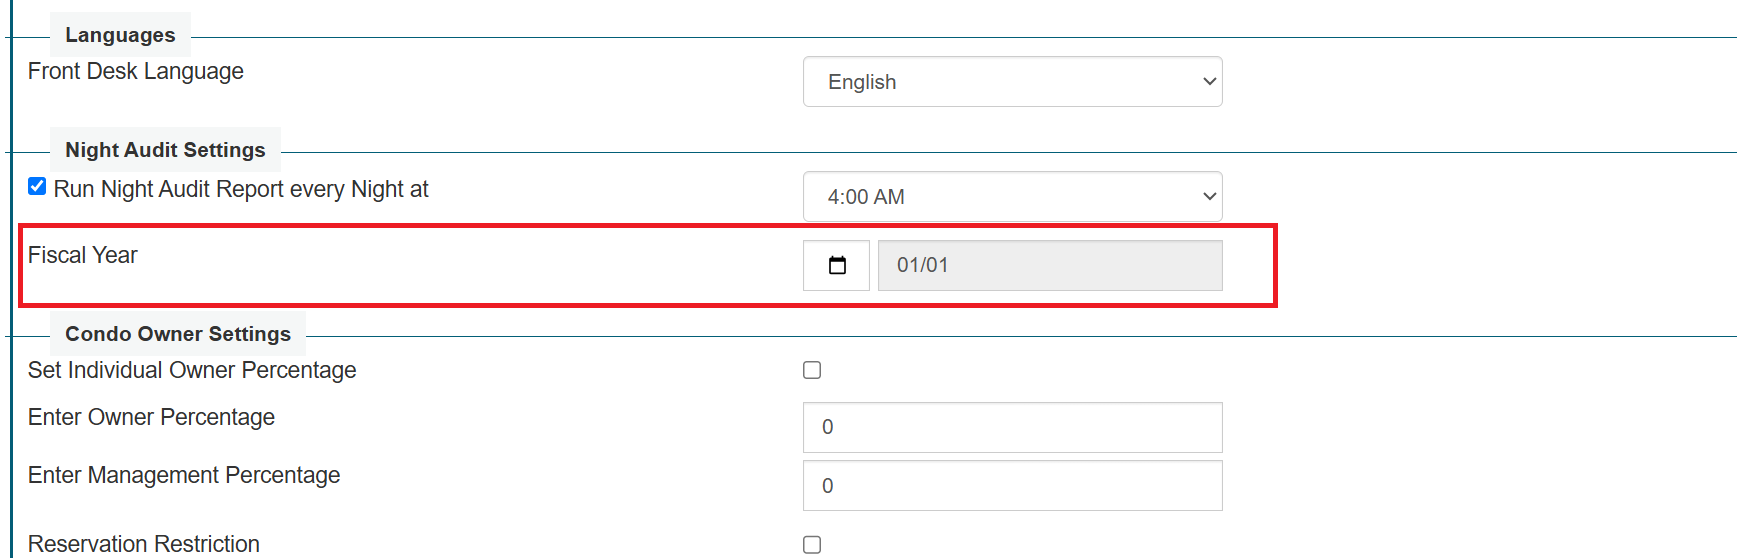
Task: Click the Condo Owner Settings heading
Action: pyautogui.click(x=178, y=334)
